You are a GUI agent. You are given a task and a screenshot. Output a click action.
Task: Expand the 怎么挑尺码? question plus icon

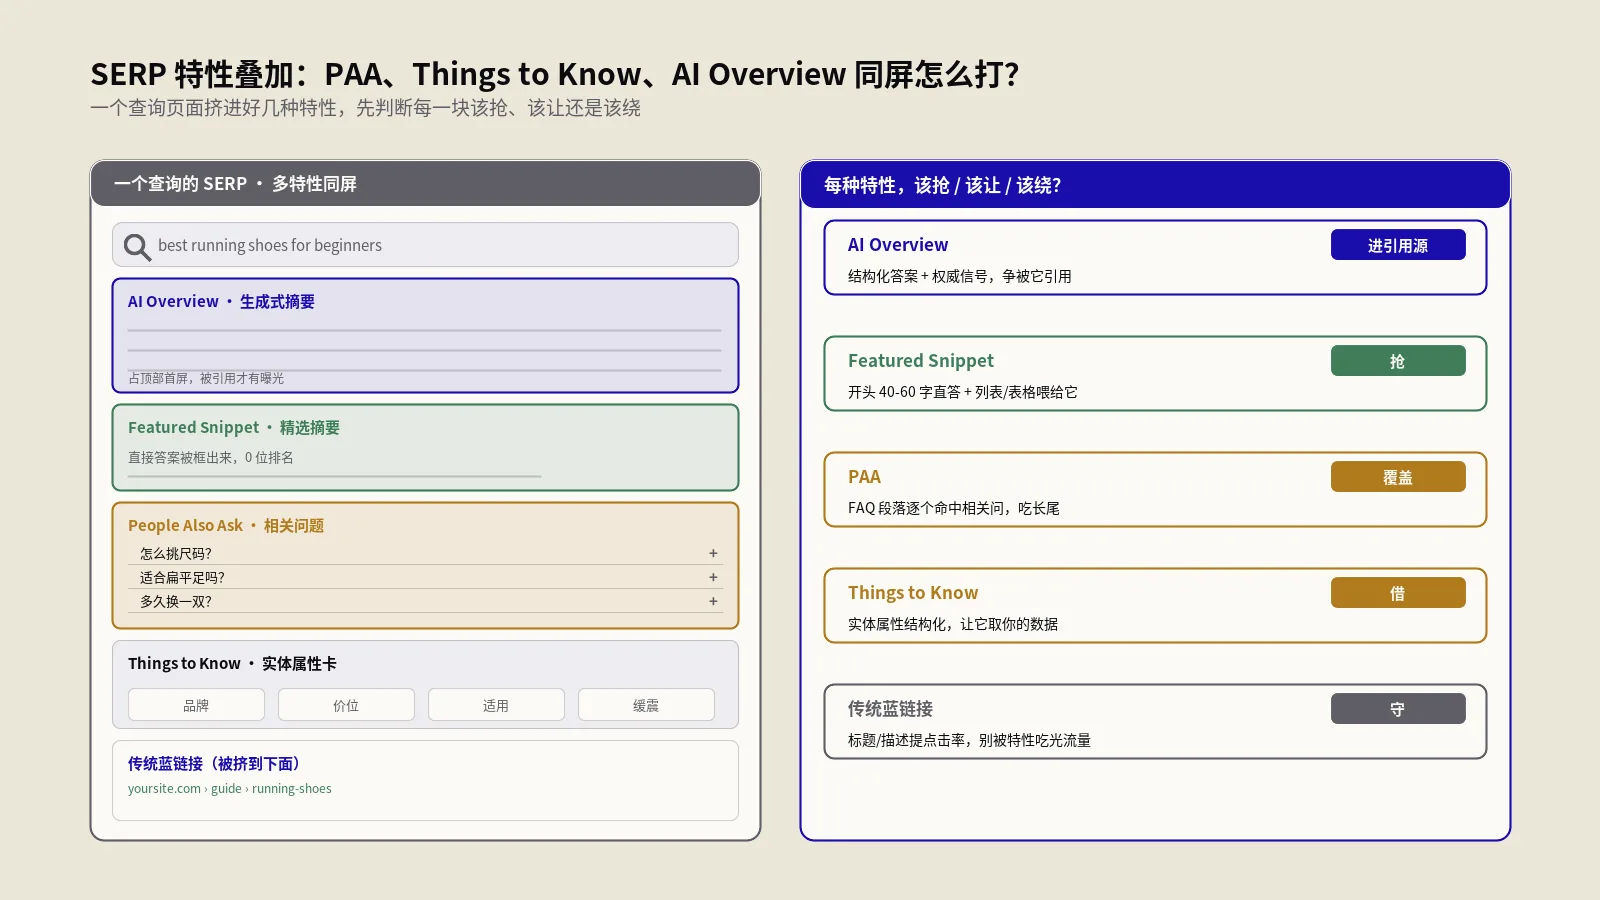[713, 553]
